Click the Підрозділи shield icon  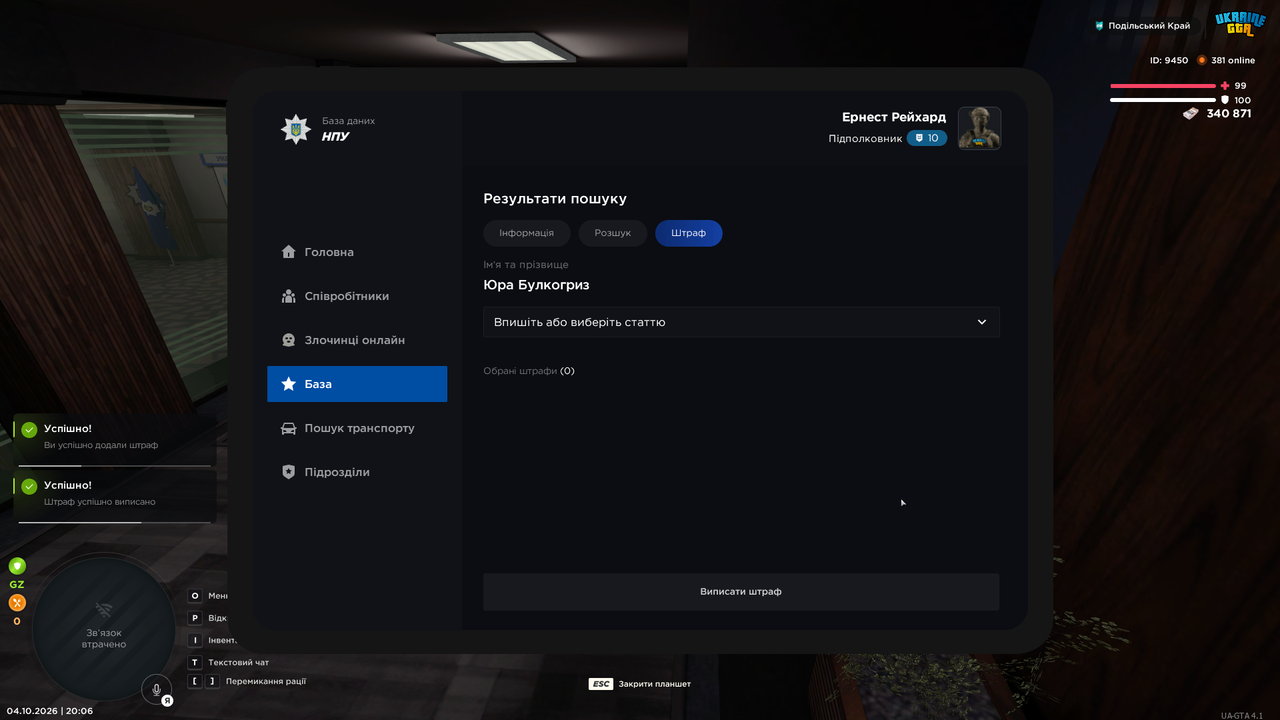(x=289, y=472)
